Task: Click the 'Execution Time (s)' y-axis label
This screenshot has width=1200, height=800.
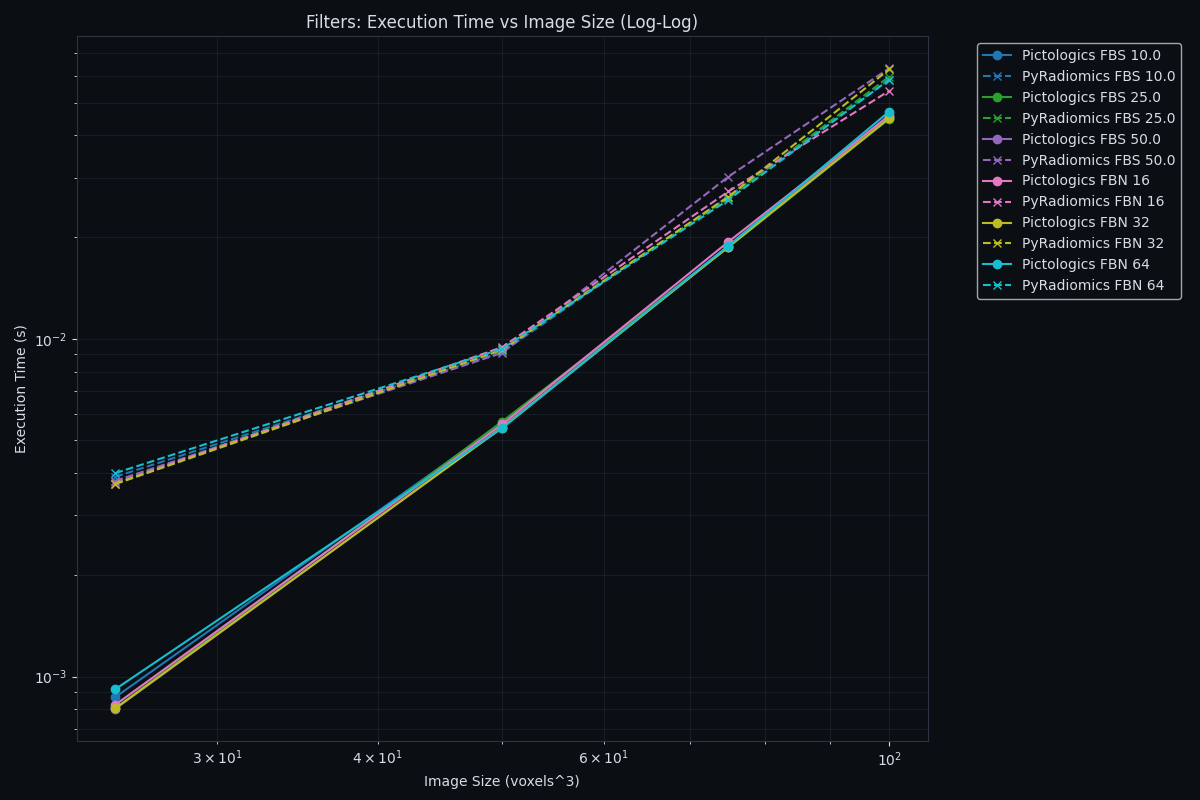Action: 21,389
